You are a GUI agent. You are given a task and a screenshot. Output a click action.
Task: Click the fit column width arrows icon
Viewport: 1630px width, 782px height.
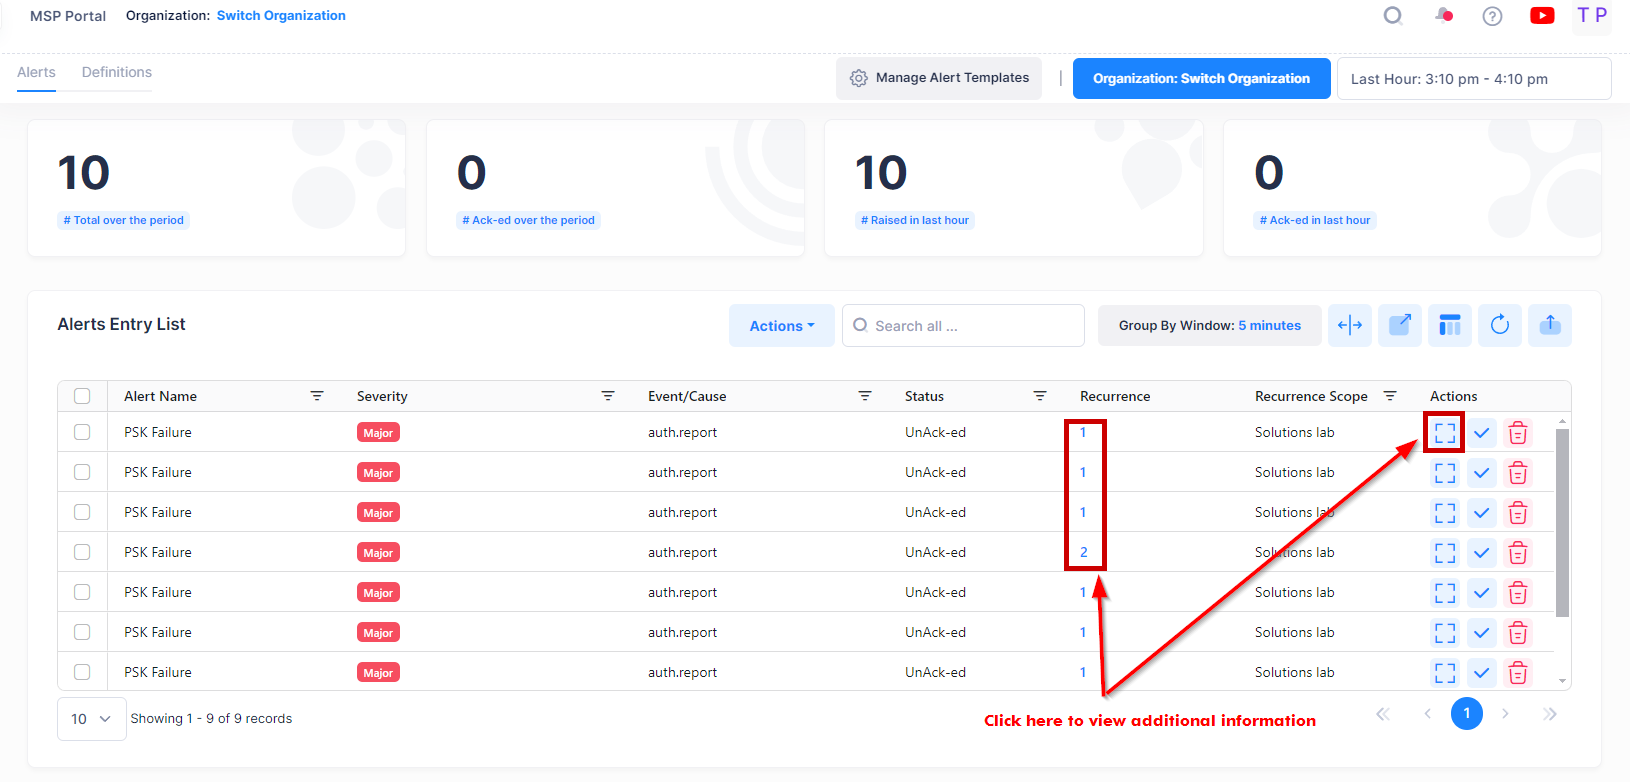(x=1349, y=325)
